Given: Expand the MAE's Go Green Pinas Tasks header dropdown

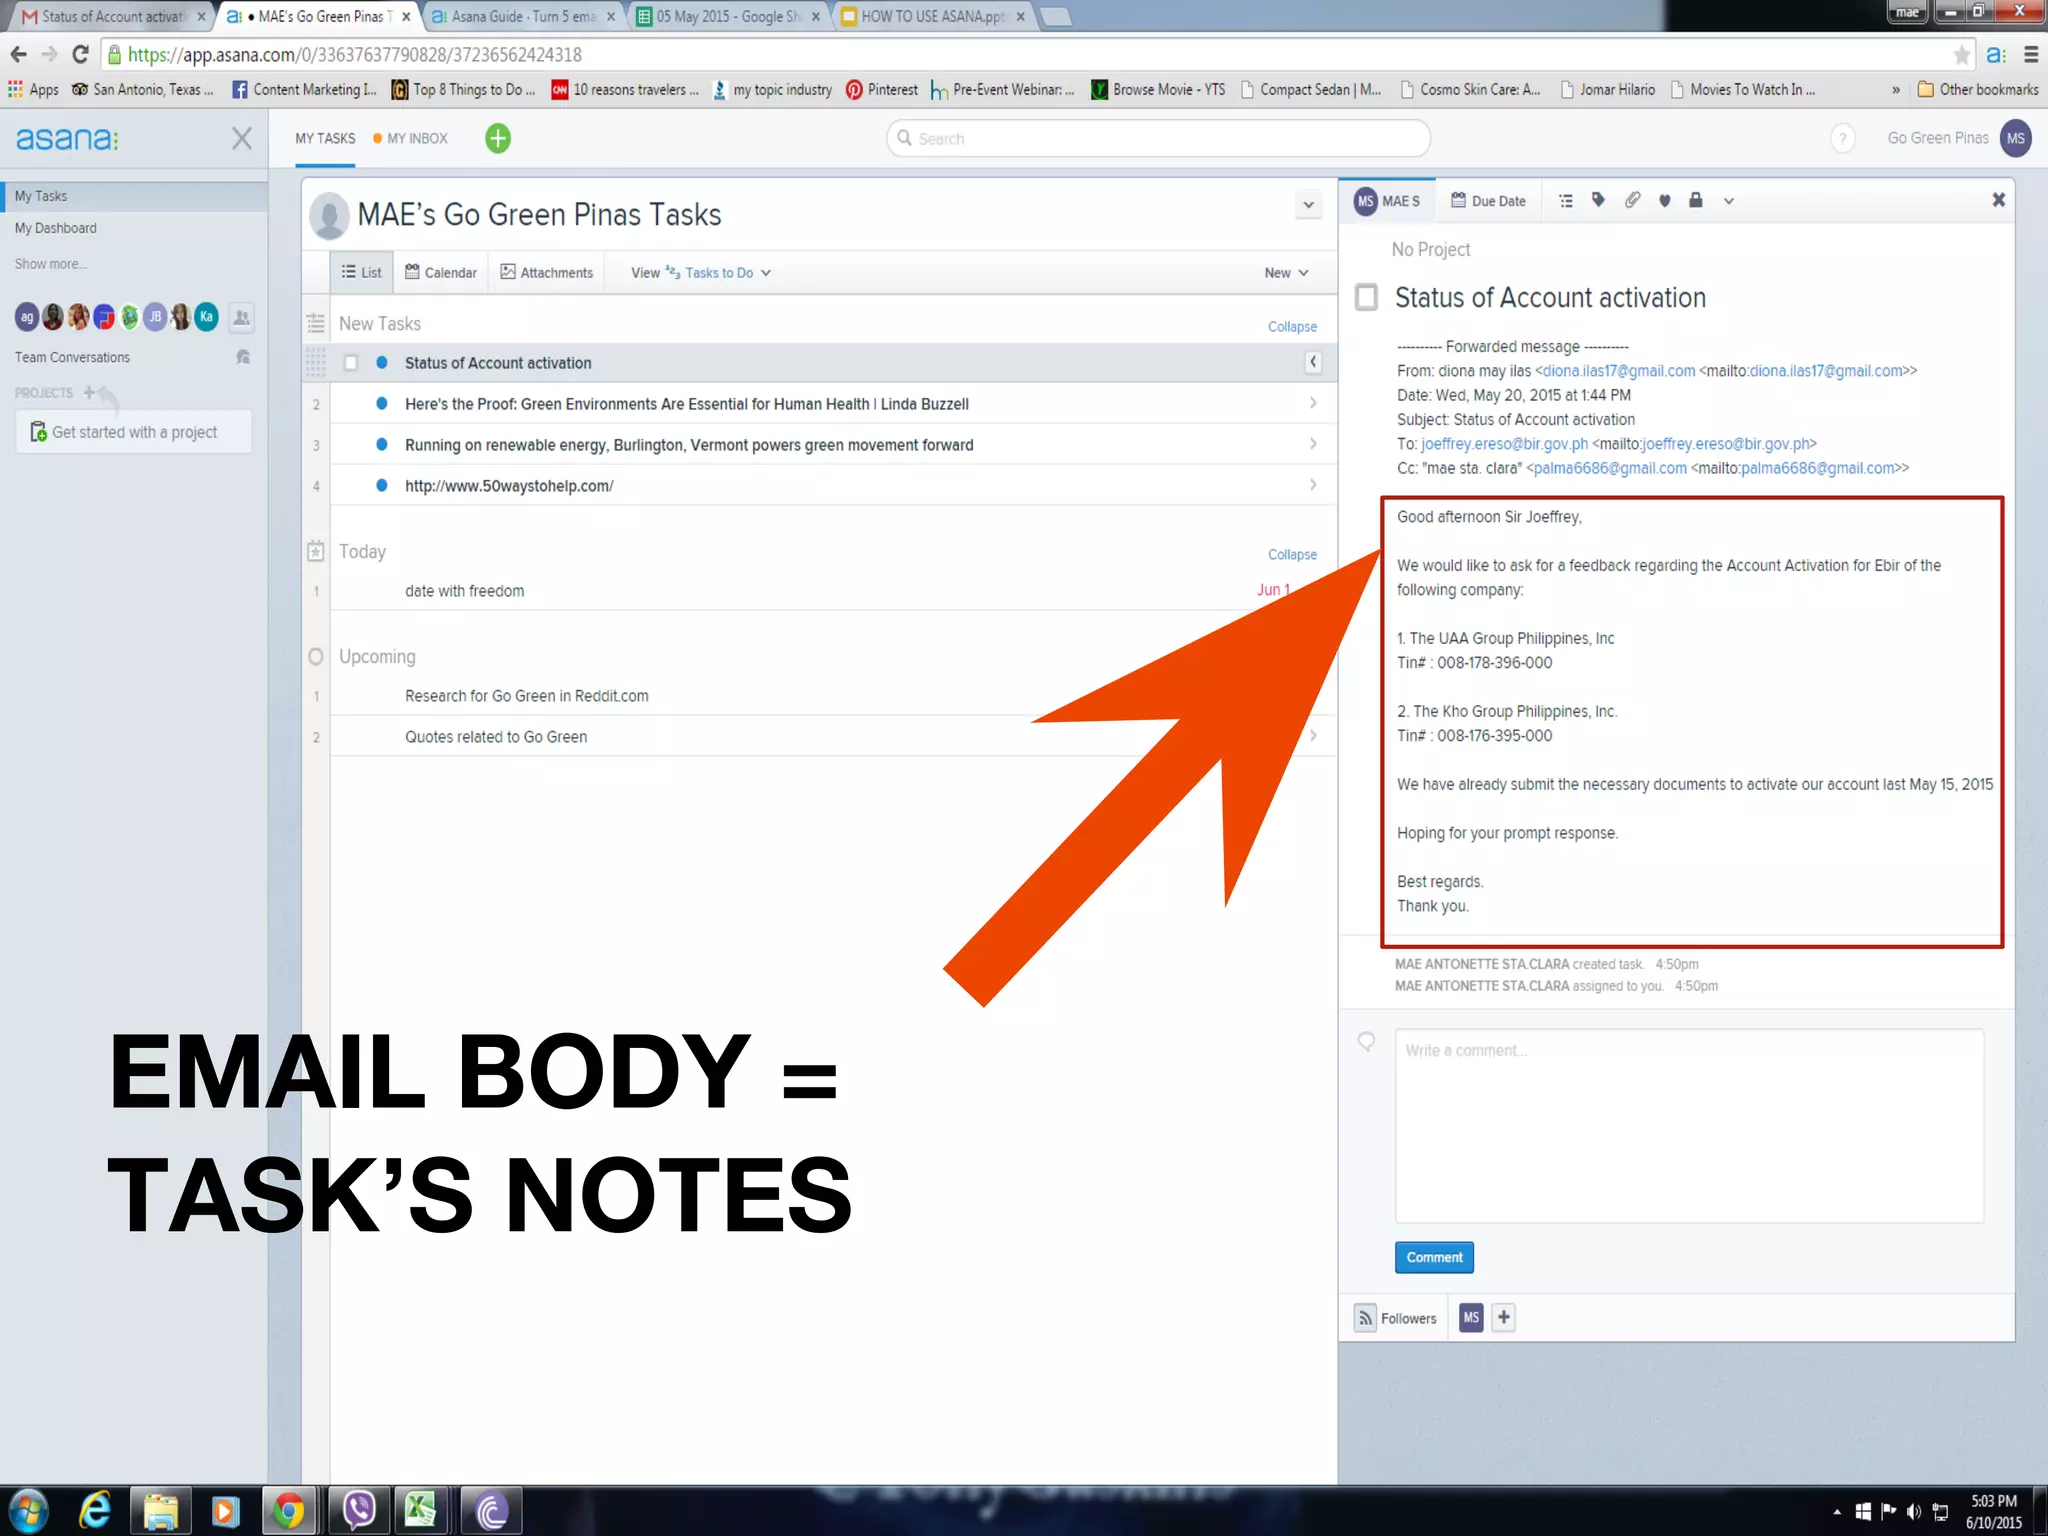Looking at the screenshot, I should (1308, 205).
